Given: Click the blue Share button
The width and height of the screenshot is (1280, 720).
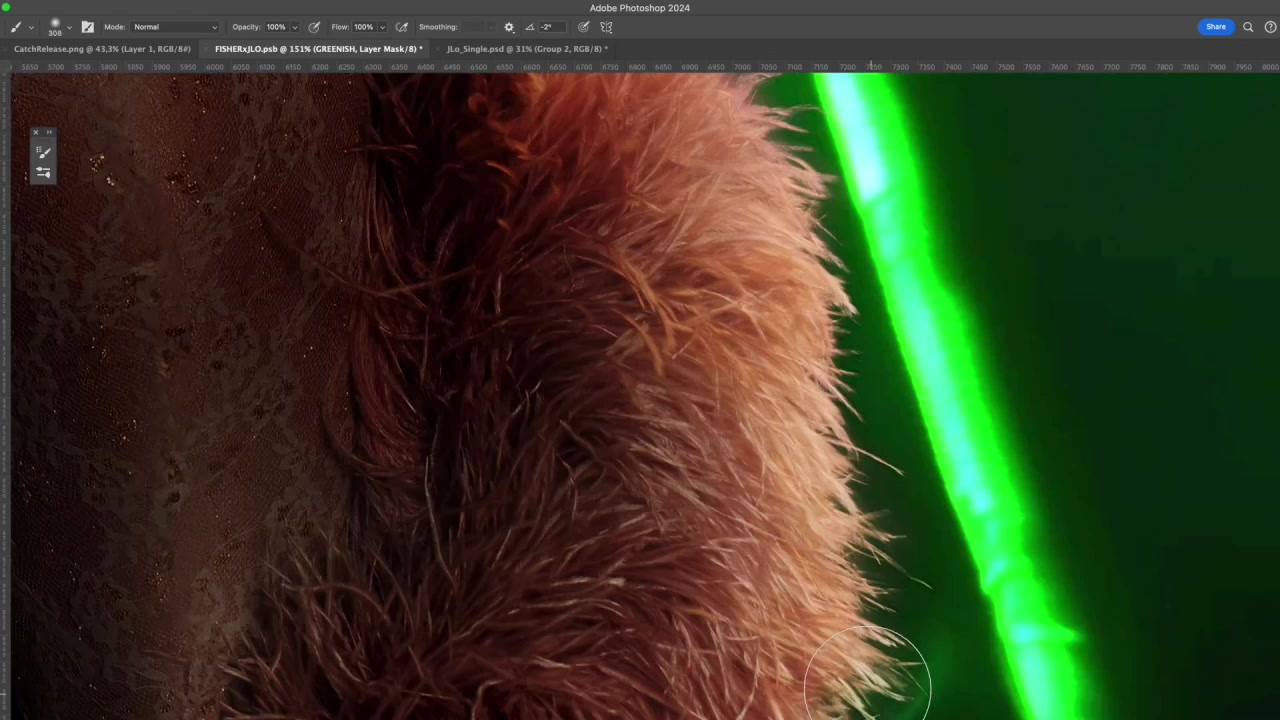Looking at the screenshot, I should tap(1216, 27).
